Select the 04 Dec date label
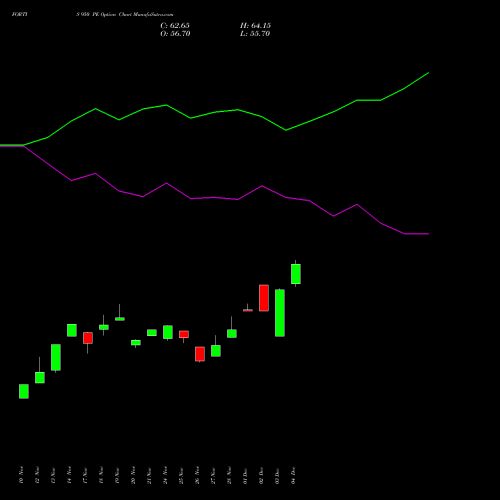Screen dimensions: 500x500 click(293, 475)
